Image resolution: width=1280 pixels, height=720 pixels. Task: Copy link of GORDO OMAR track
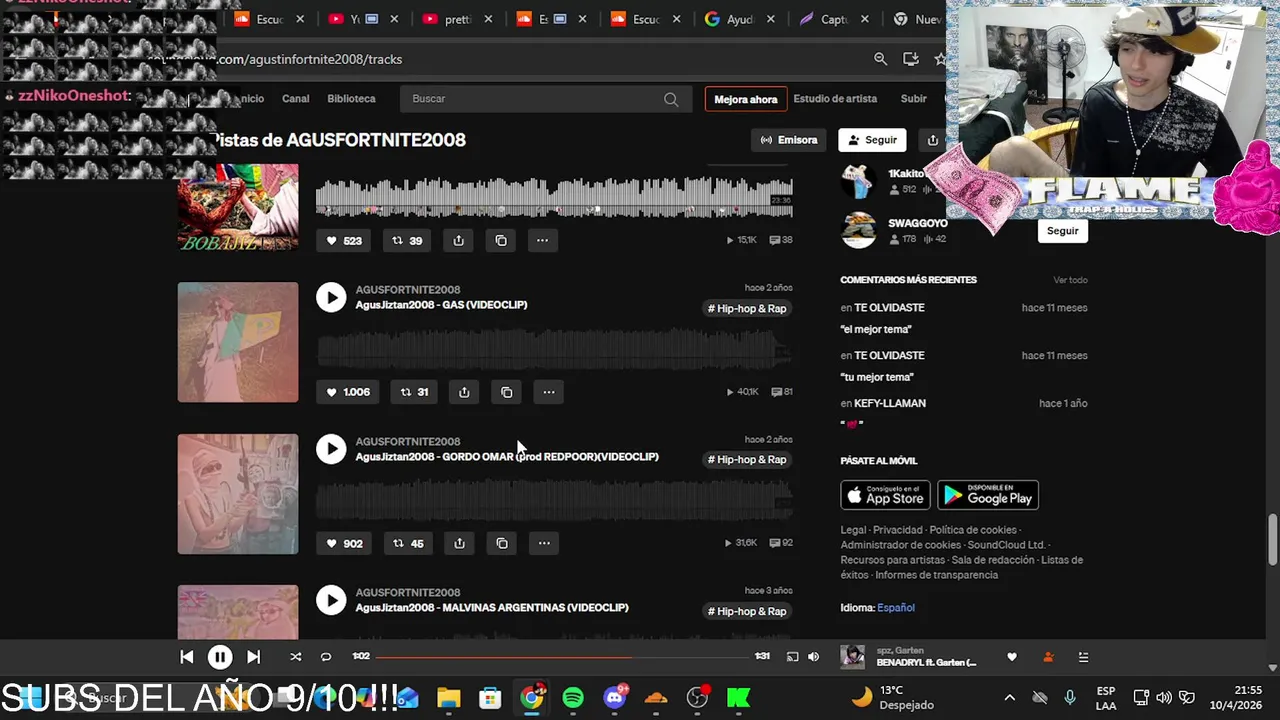pyautogui.click(x=502, y=543)
